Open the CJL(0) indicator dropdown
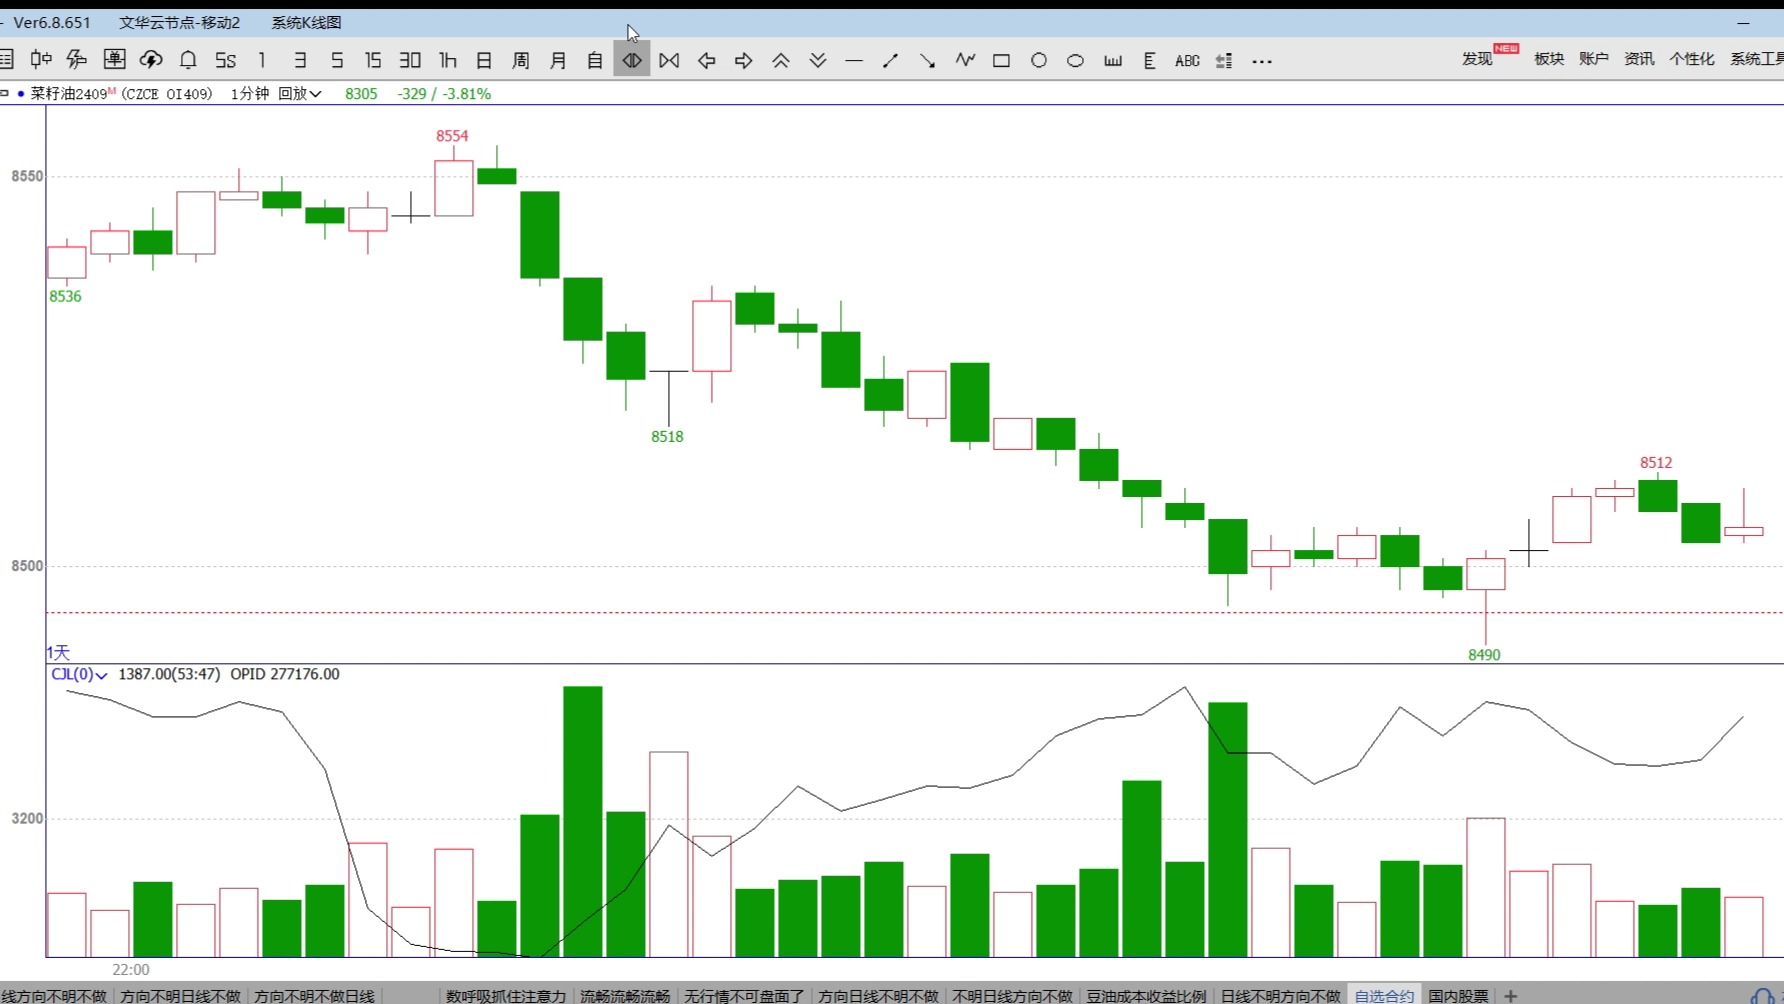Image resolution: width=1784 pixels, height=1004 pixels. (x=79, y=675)
